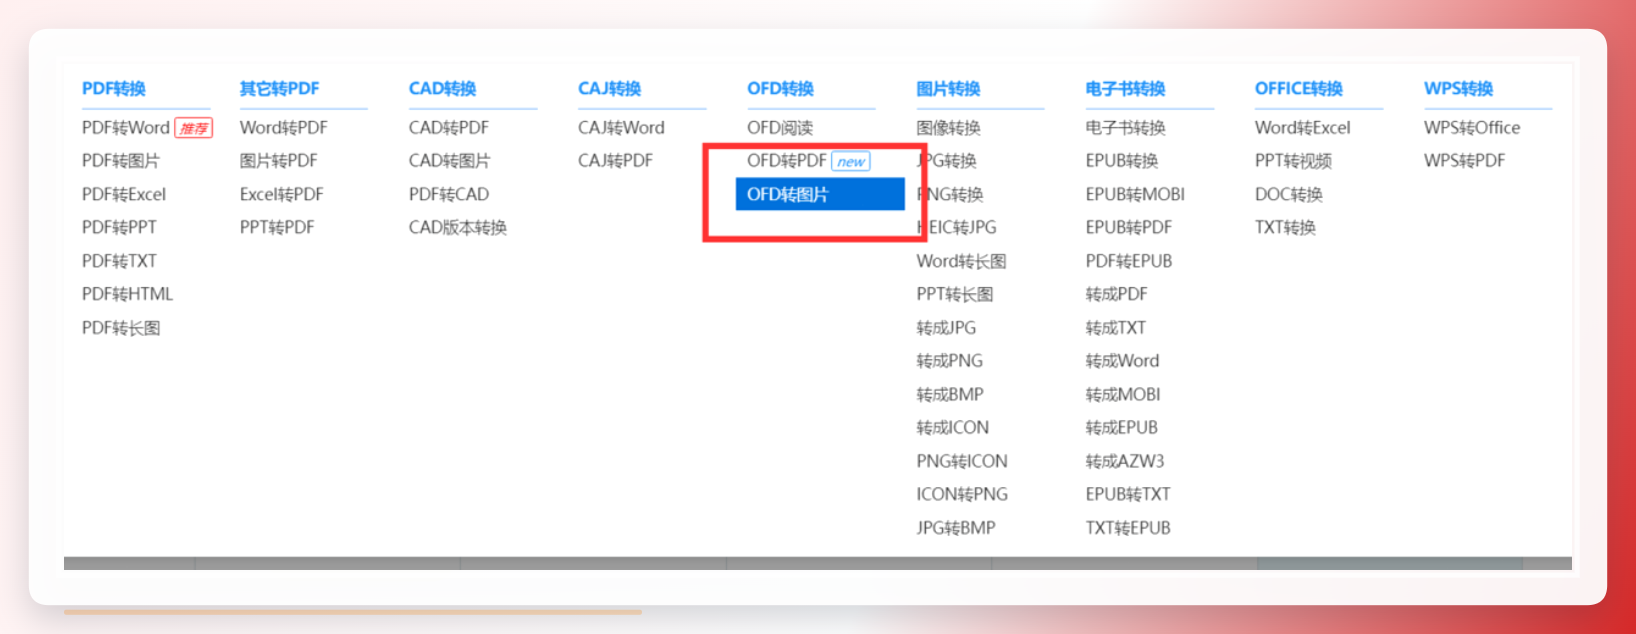Open the PDF转长图 option
The height and width of the screenshot is (634, 1636).
(121, 328)
